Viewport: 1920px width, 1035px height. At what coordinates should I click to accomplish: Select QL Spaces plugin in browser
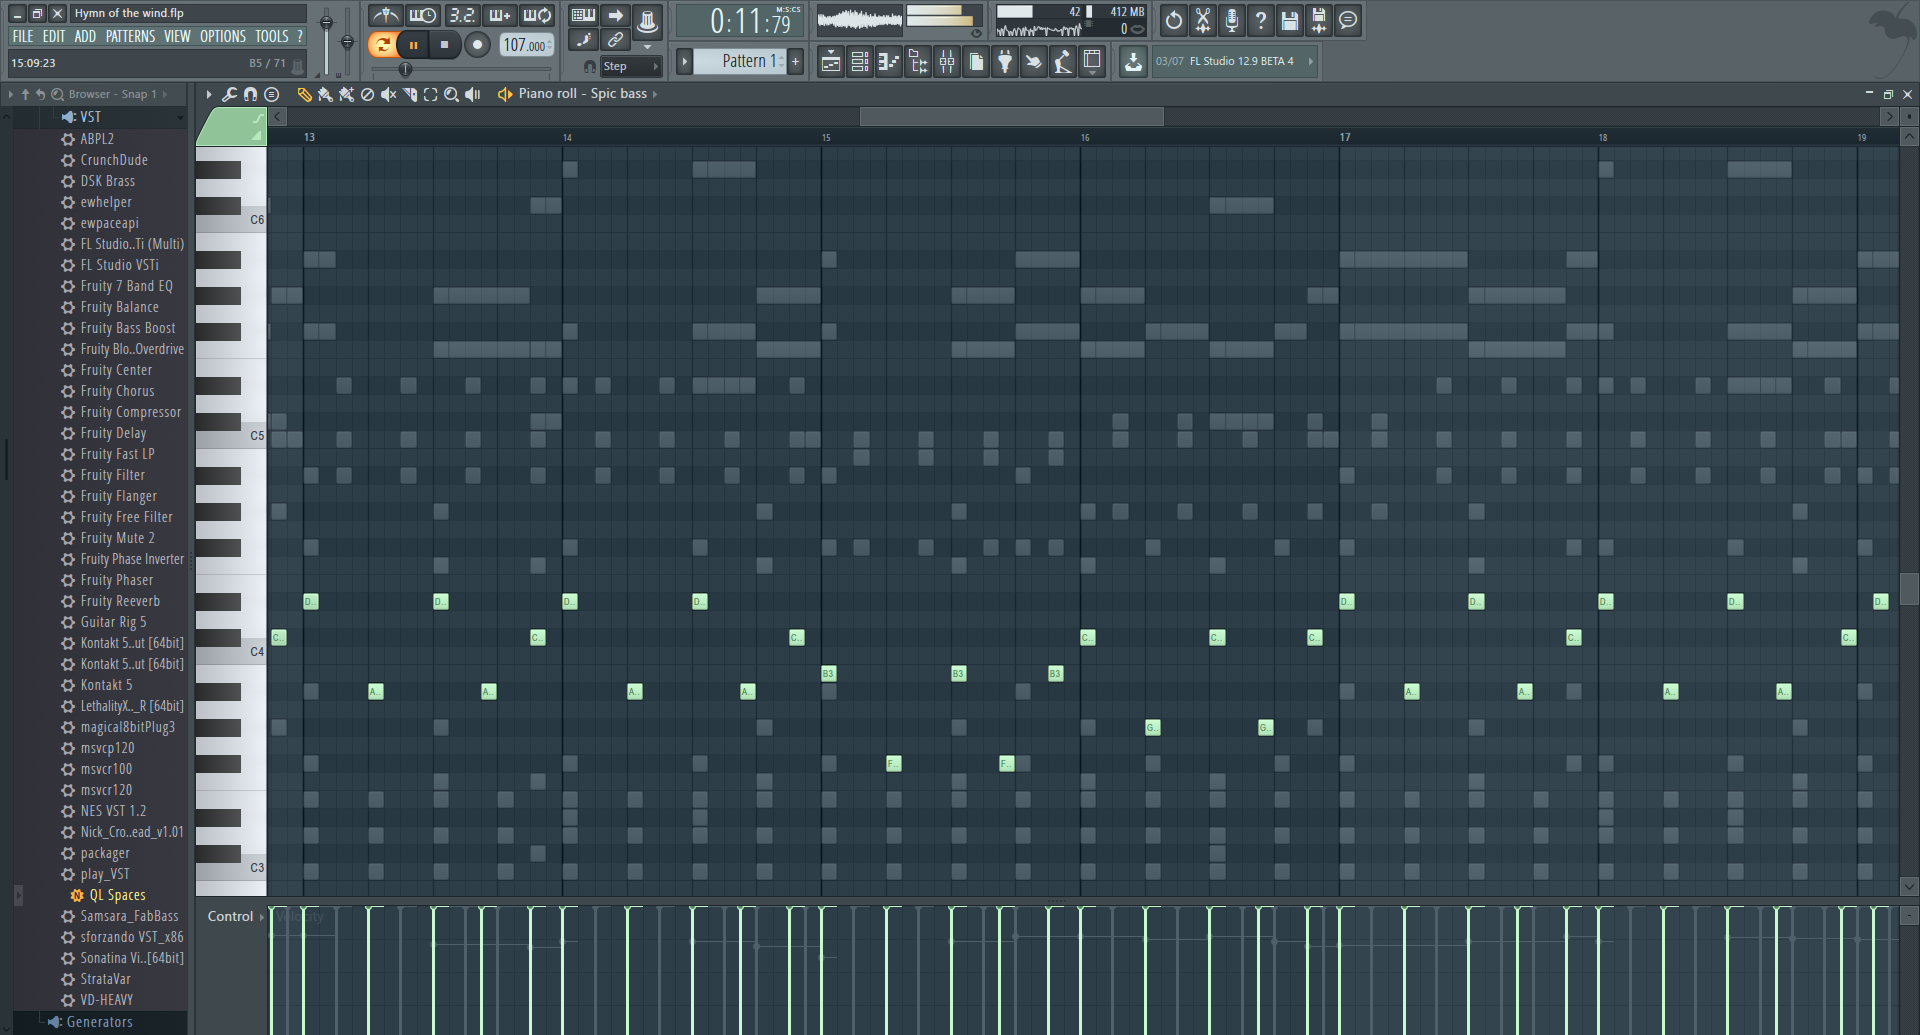click(117, 895)
